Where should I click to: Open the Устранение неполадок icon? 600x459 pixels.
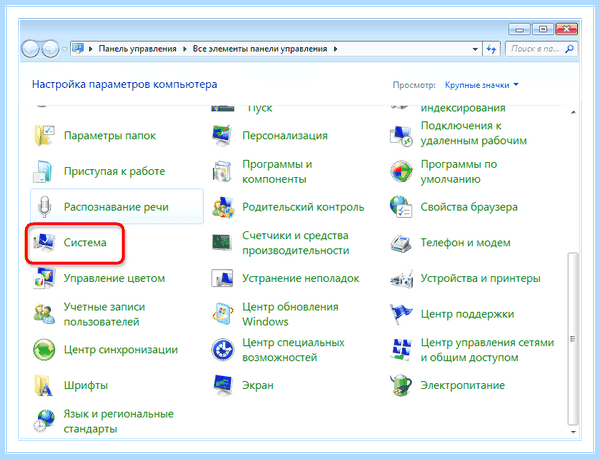coord(222,278)
